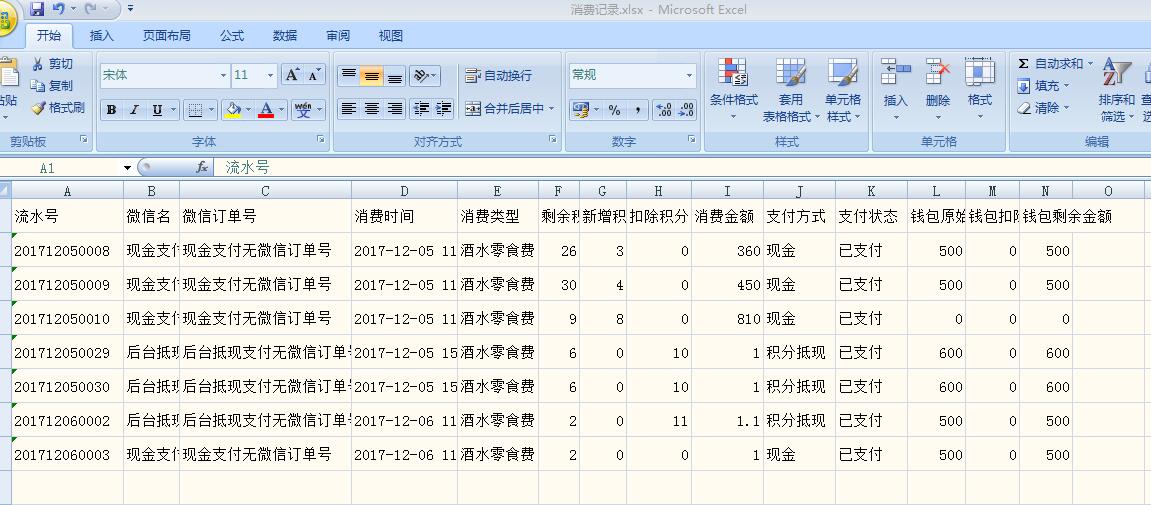Select the Format Painter (格式刷) brush

pyautogui.click(x=38, y=108)
